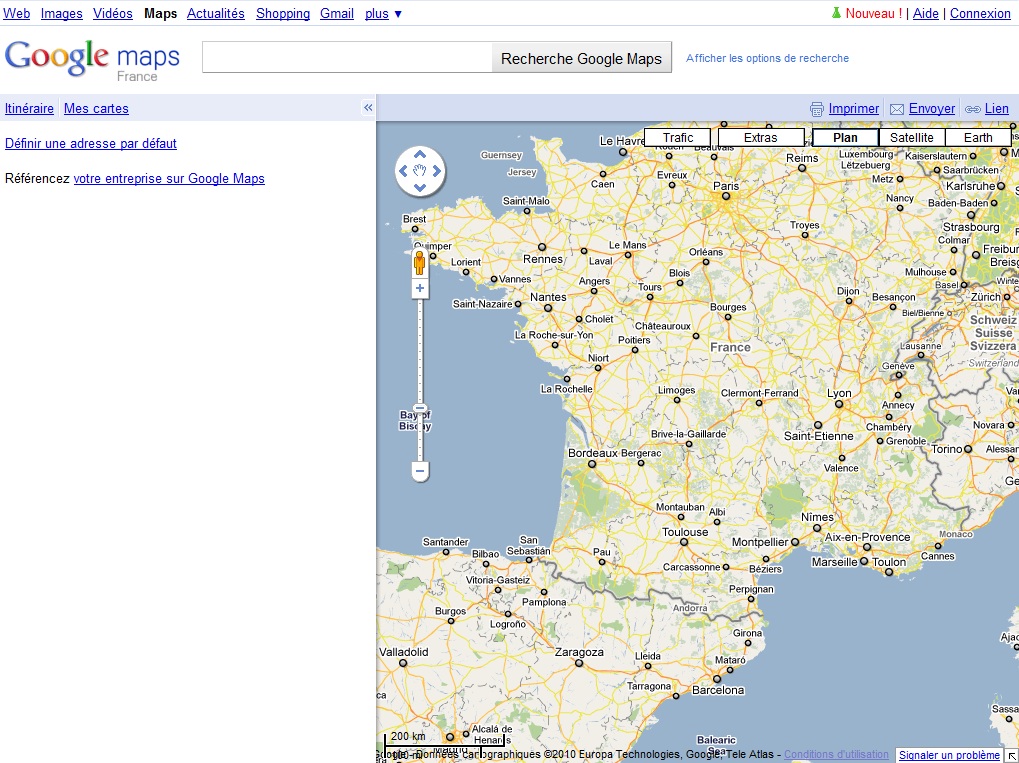Click the Valladolid label on the map

click(404, 653)
